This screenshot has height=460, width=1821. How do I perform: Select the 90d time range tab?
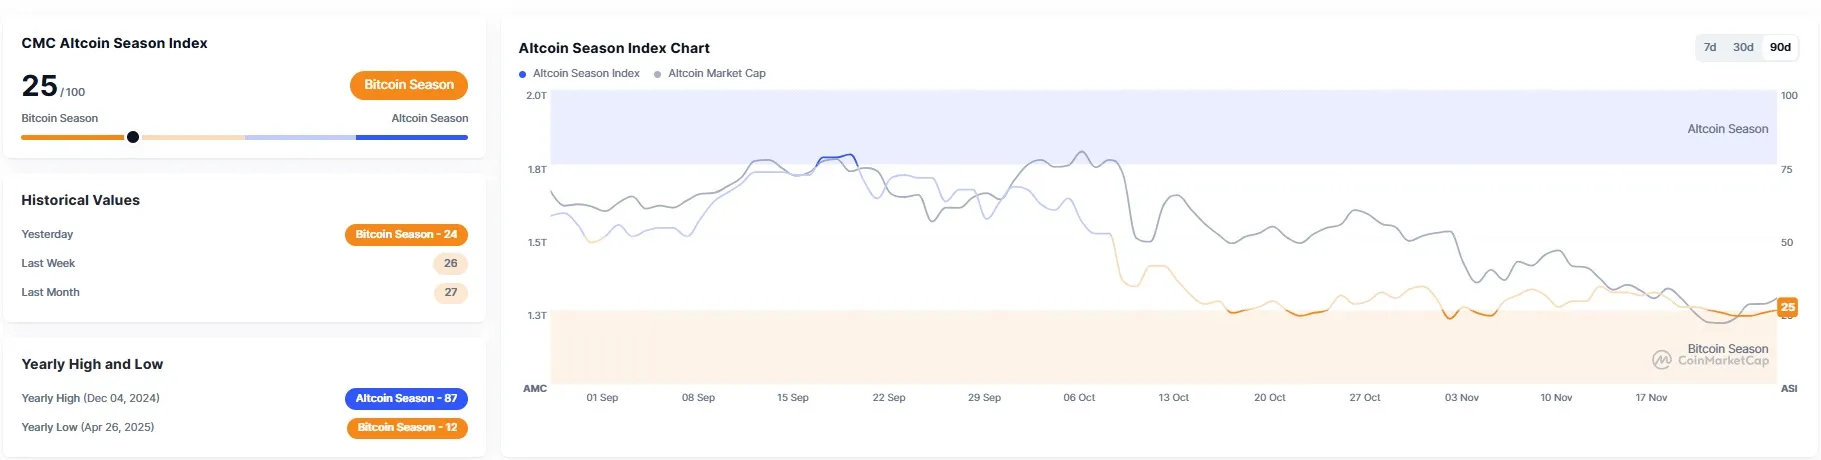click(x=1780, y=47)
